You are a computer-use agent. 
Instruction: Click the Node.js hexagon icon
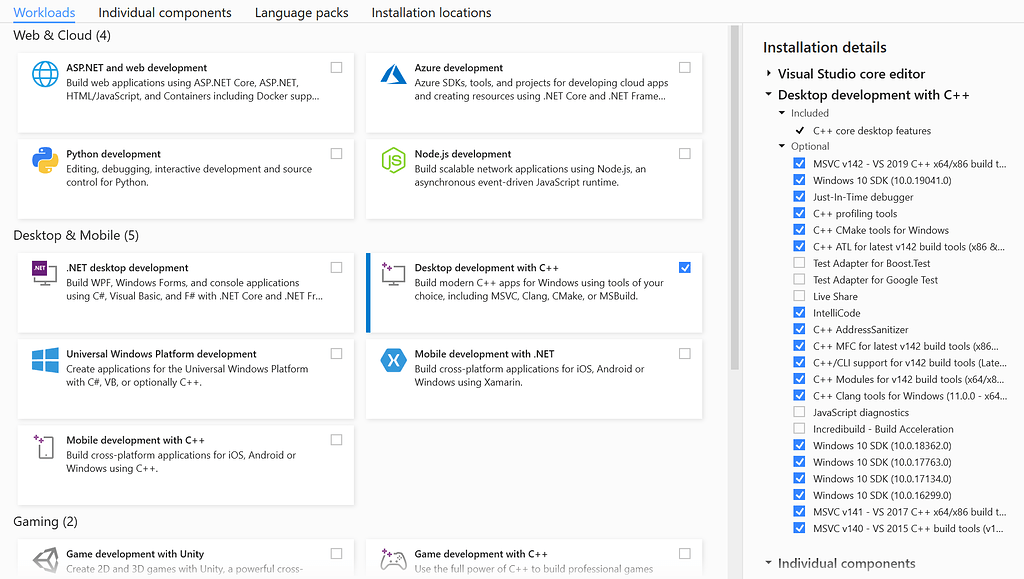(x=394, y=162)
